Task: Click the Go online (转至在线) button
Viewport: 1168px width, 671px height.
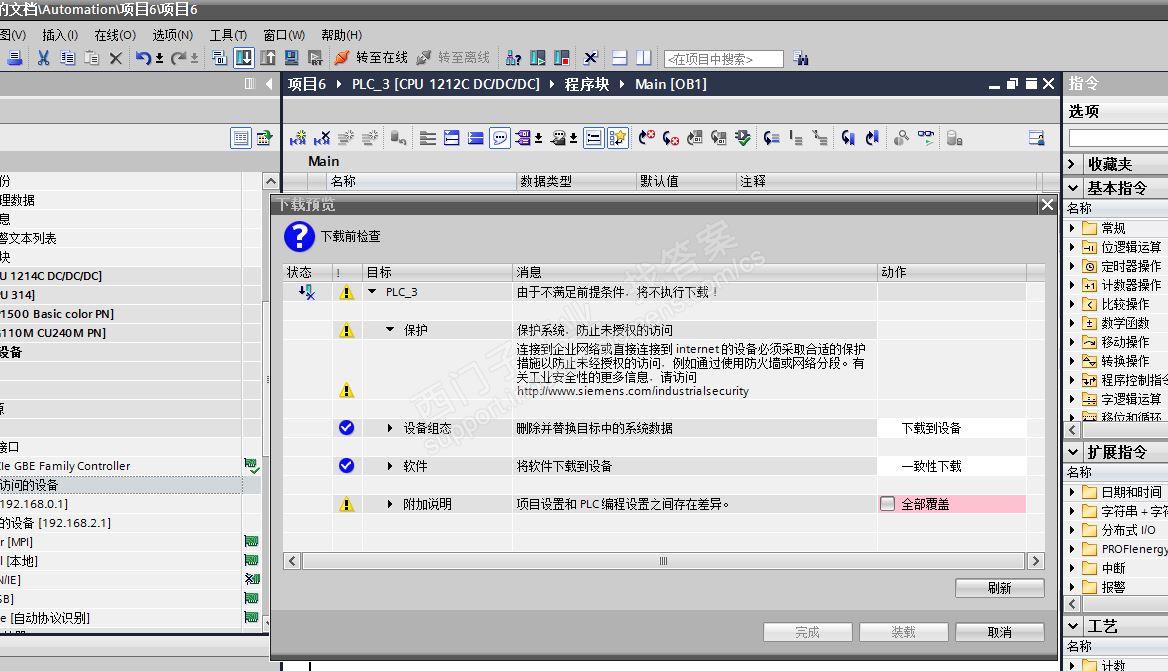Action: (371, 57)
